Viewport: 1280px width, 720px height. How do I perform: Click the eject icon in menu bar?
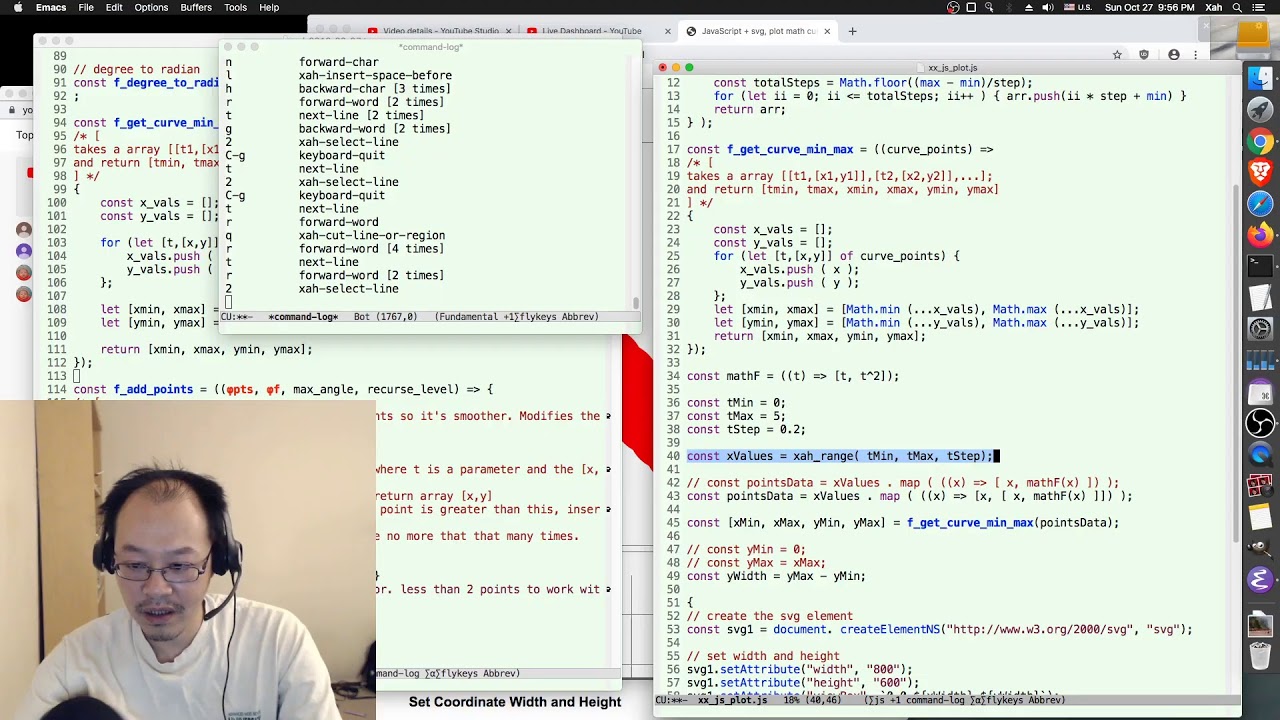pos(1028,7)
